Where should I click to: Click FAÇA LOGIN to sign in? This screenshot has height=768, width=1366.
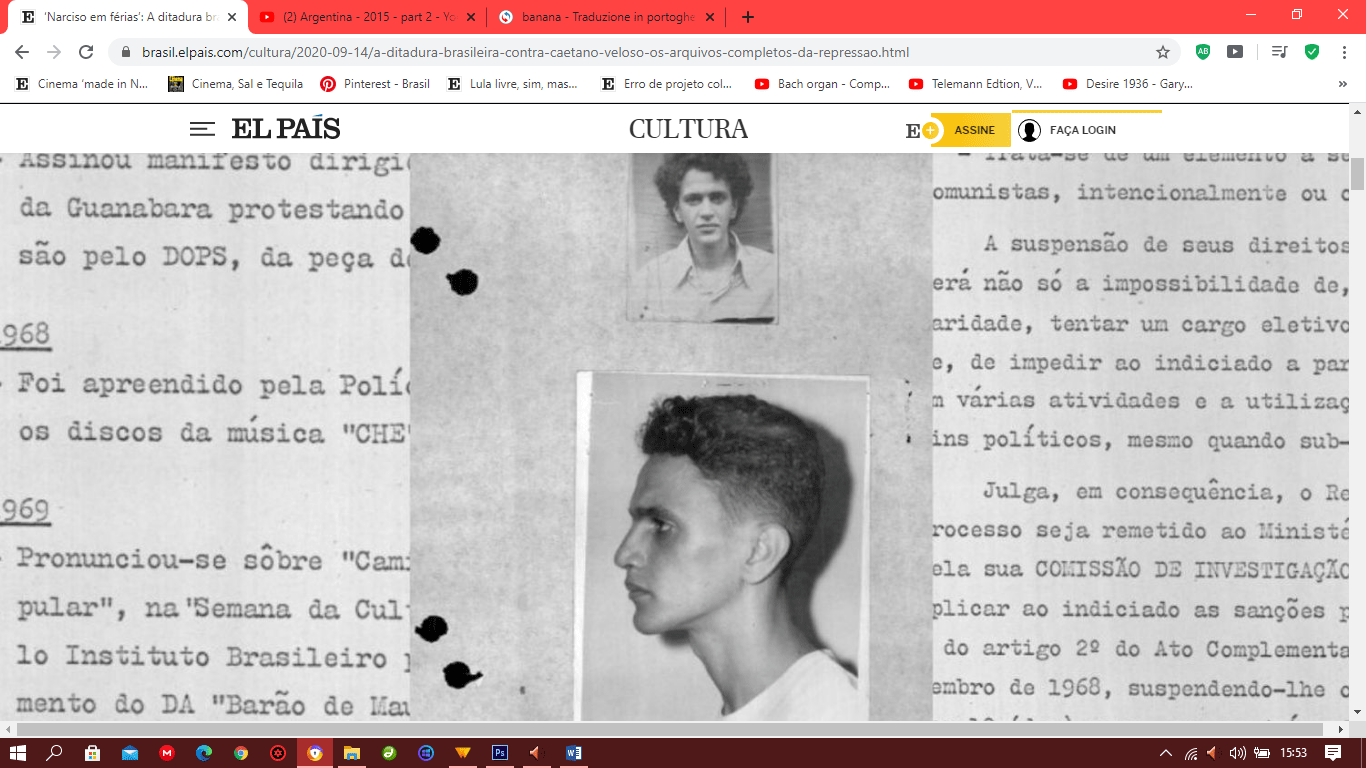click(x=1081, y=130)
